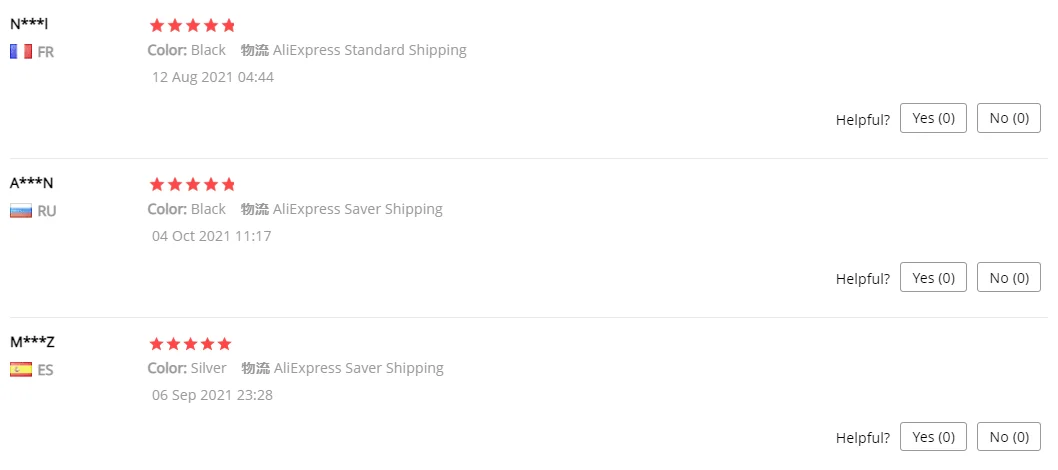Vote Yes on M***Z's review
1058x470 pixels.
pyautogui.click(x=933, y=437)
